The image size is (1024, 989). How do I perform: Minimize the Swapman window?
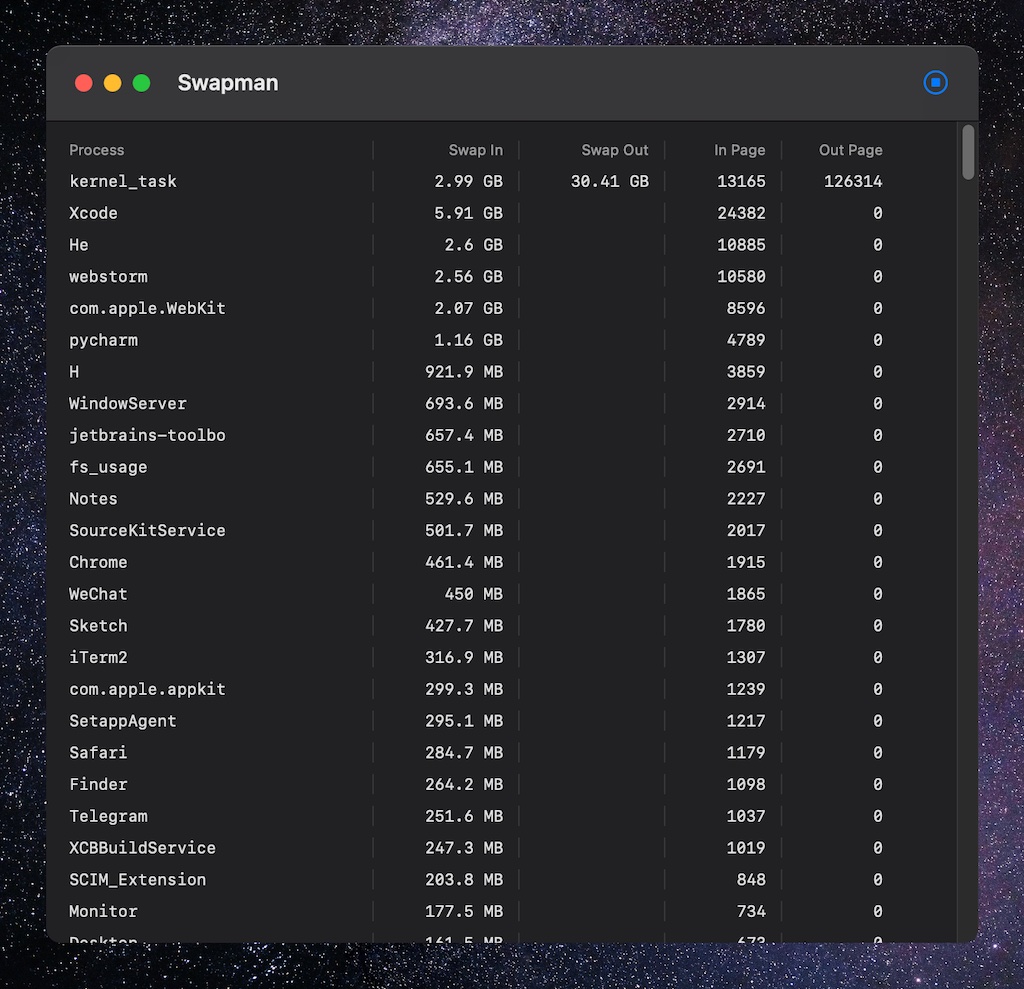point(112,83)
